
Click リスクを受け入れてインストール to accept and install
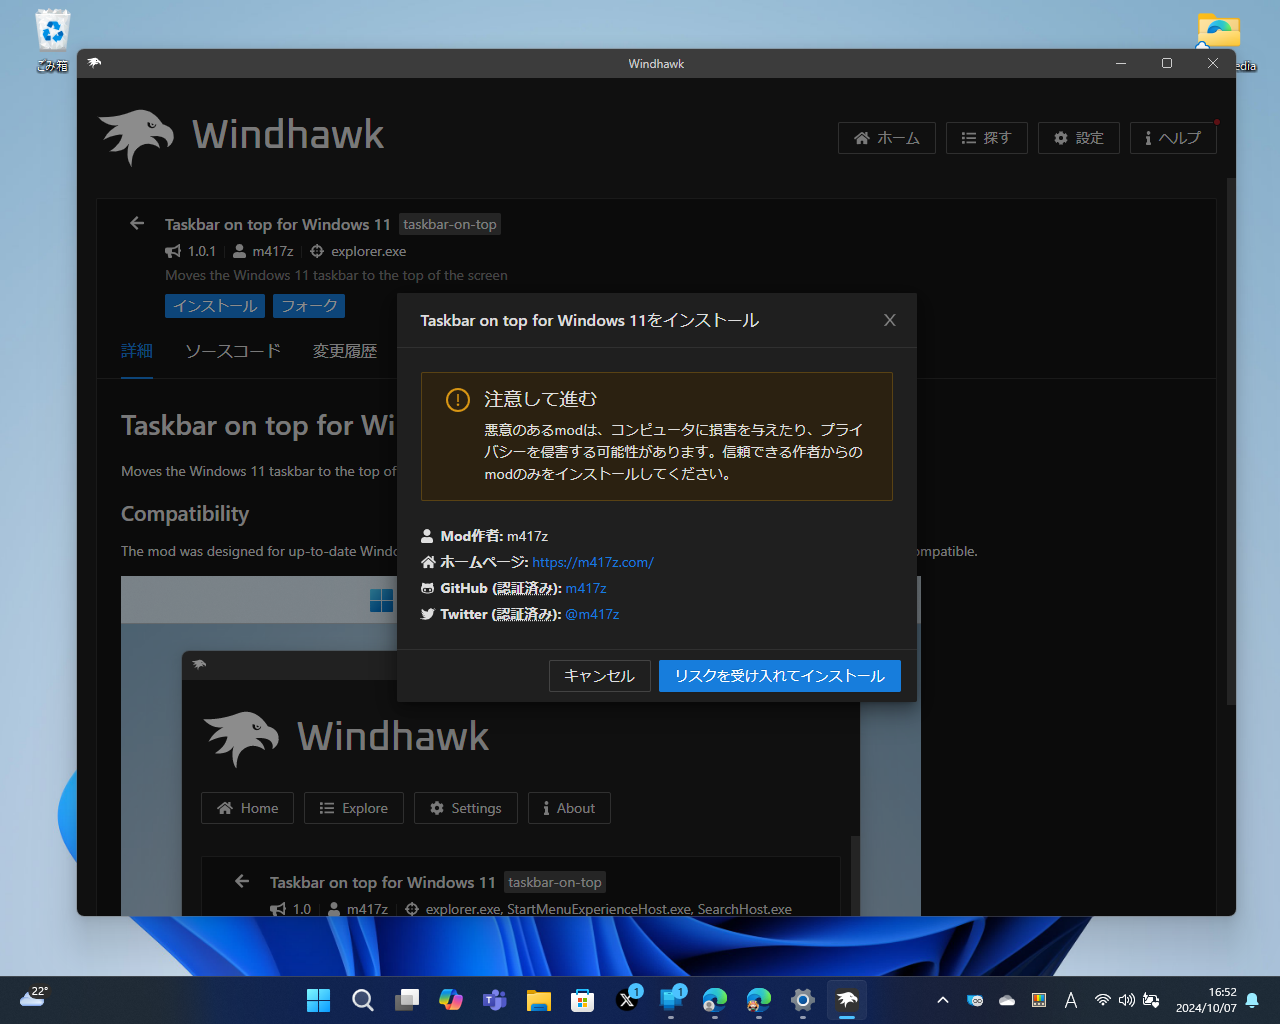[780, 676]
